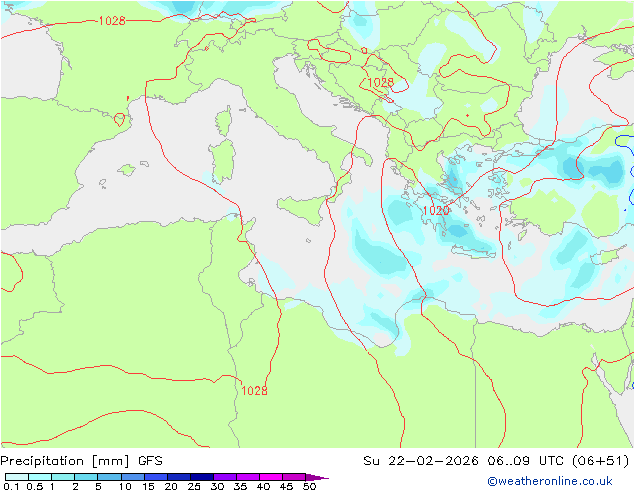Click the island of Cyprus on the map
This screenshot has height=490, width=634.
(609, 257)
